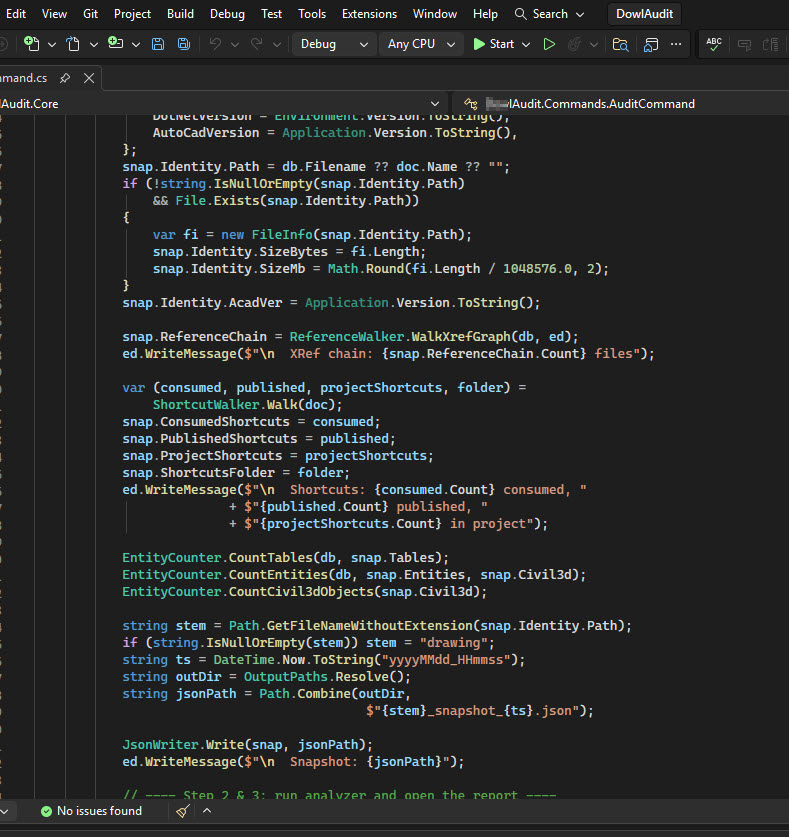Open the Project menu

[132, 14]
